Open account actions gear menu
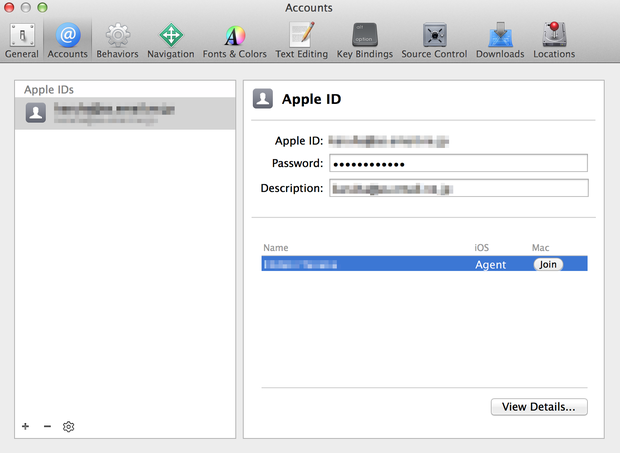The width and height of the screenshot is (620, 453). [68, 427]
